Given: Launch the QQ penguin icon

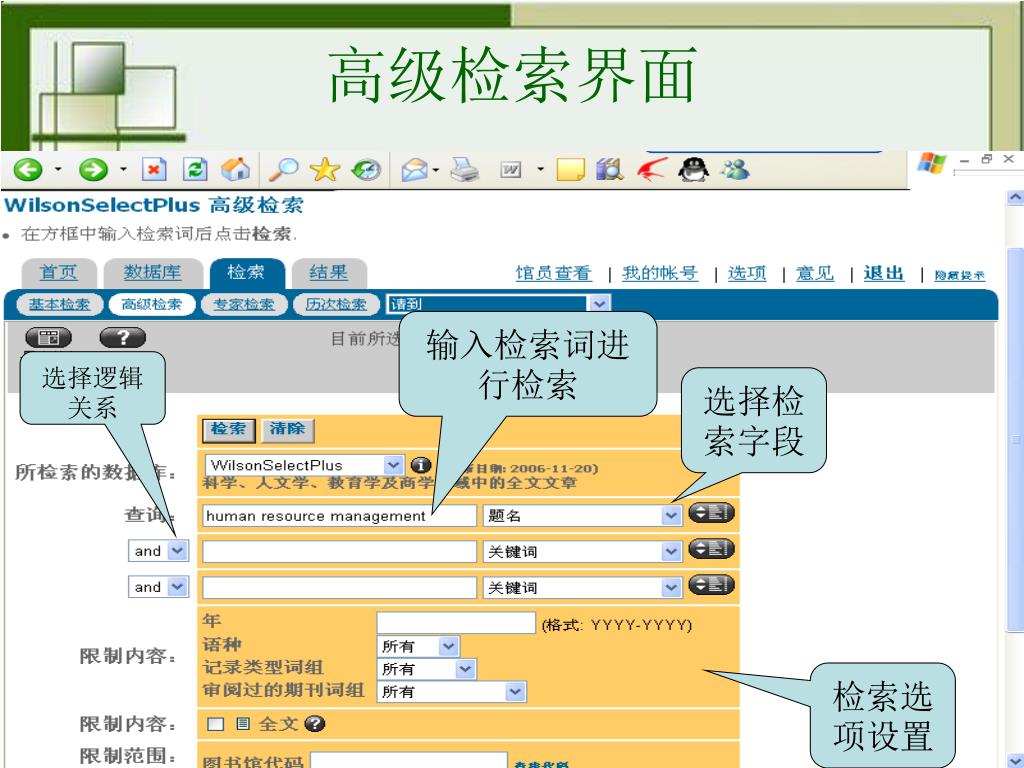Looking at the screenshot, I should (x=693, y=170).
